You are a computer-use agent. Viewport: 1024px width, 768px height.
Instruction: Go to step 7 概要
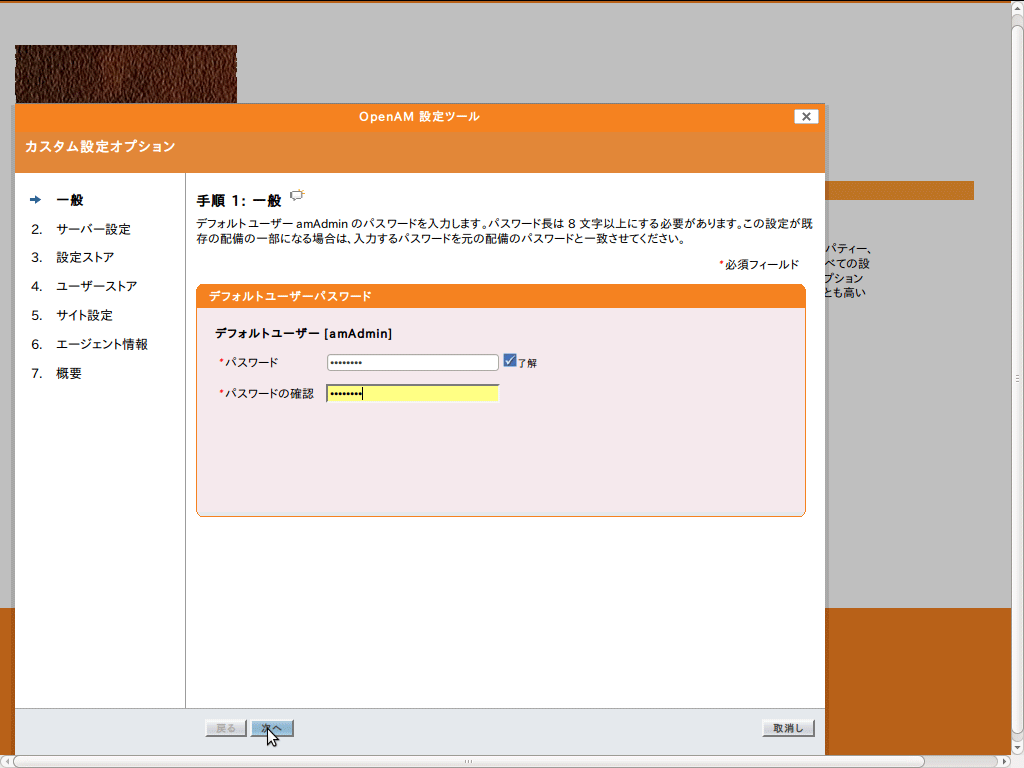(x=69, y=373)
